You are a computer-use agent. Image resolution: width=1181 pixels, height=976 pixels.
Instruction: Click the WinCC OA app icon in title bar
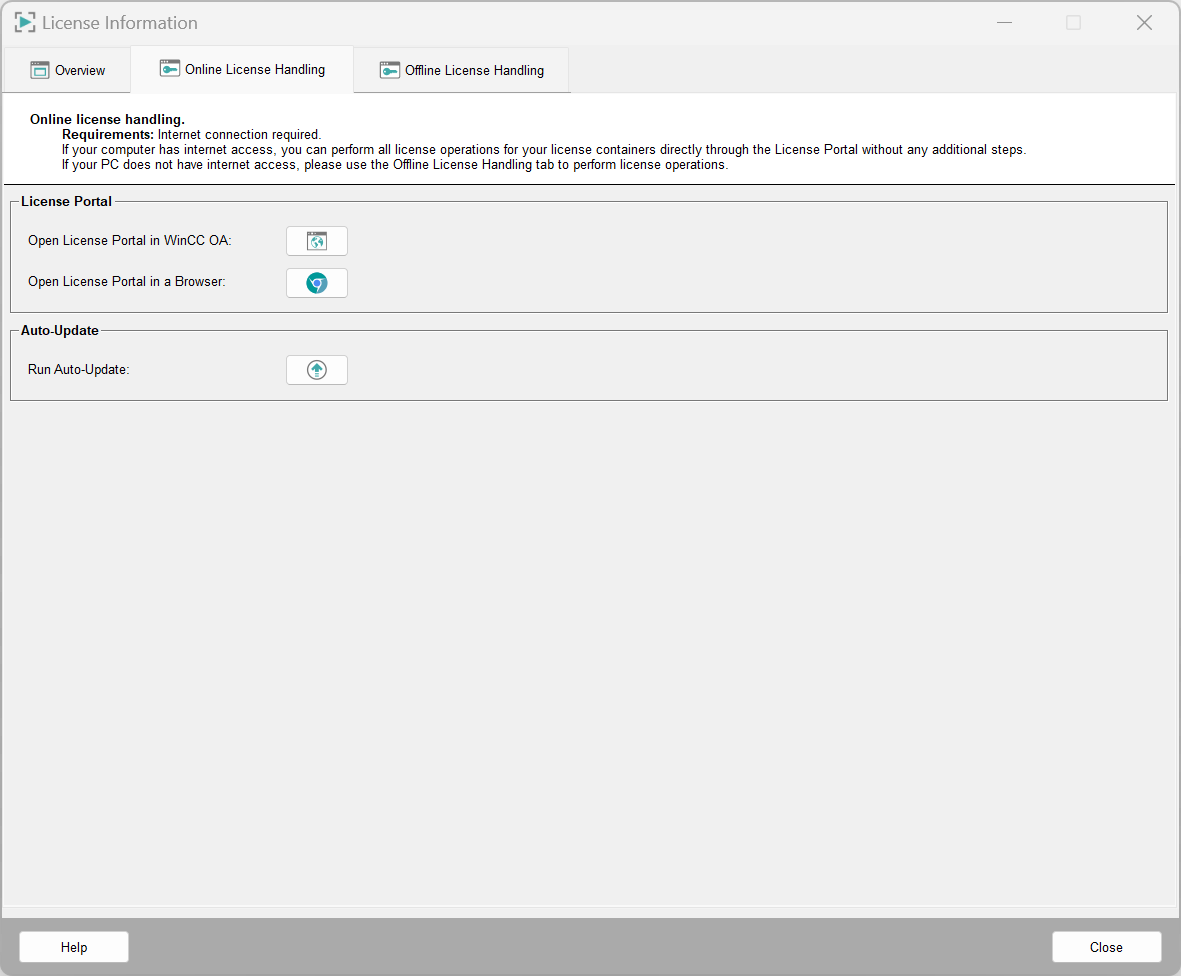click(x=25, y=22)
